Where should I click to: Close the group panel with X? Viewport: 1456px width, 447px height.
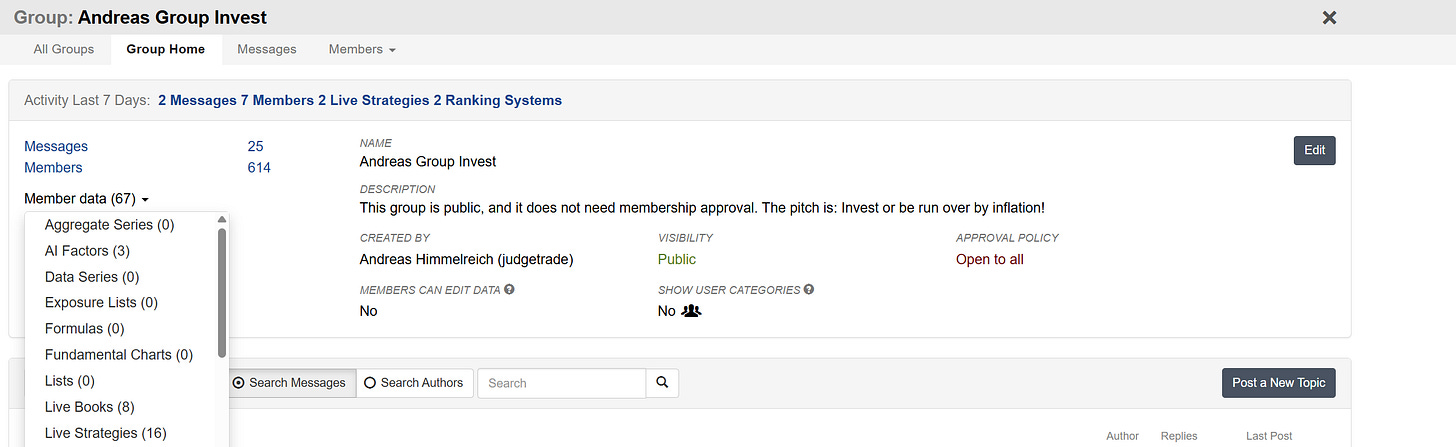(1329, 17)
